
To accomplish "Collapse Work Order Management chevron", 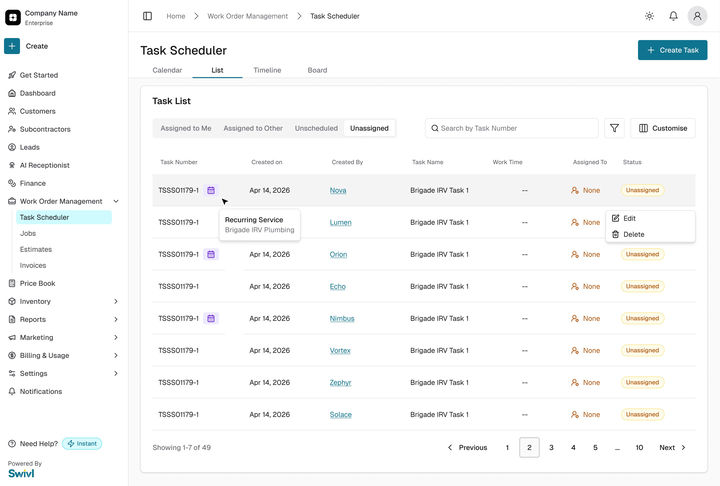I will coord(116,201).
